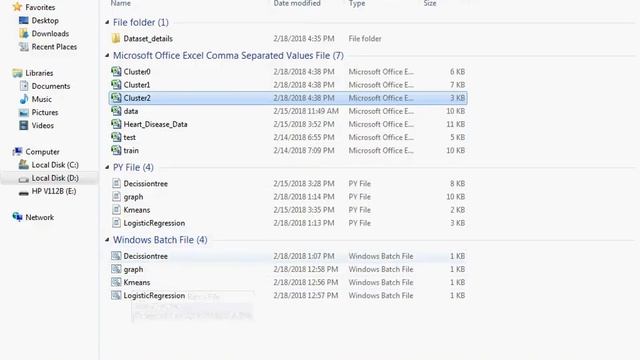Sort by the Name column header
The height and width of the screenshot is (360, 640).
click(121, 3)
